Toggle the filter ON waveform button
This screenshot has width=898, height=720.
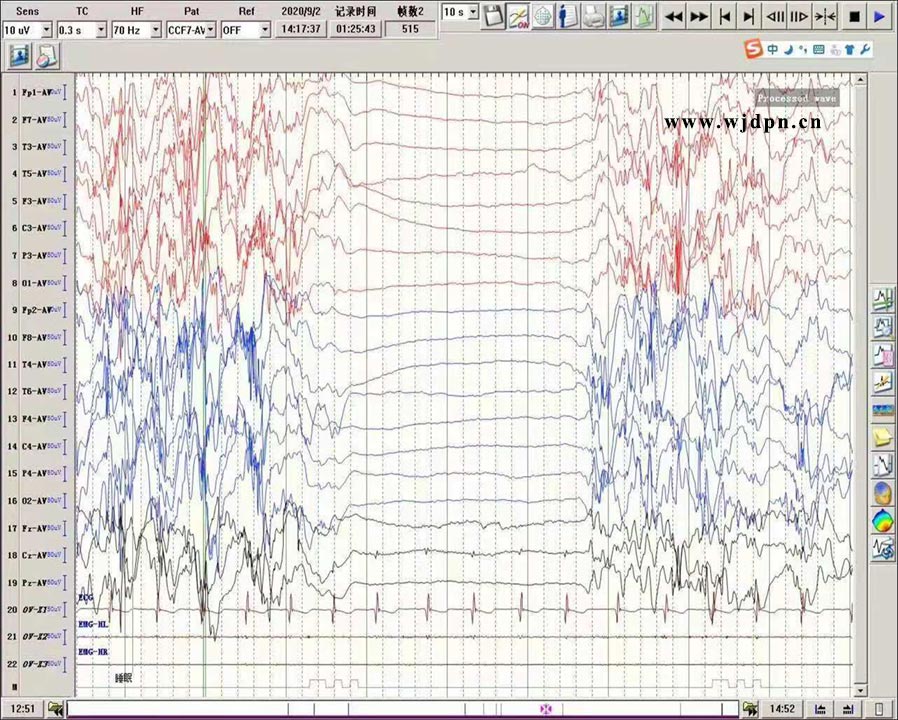tap(518, 16)
